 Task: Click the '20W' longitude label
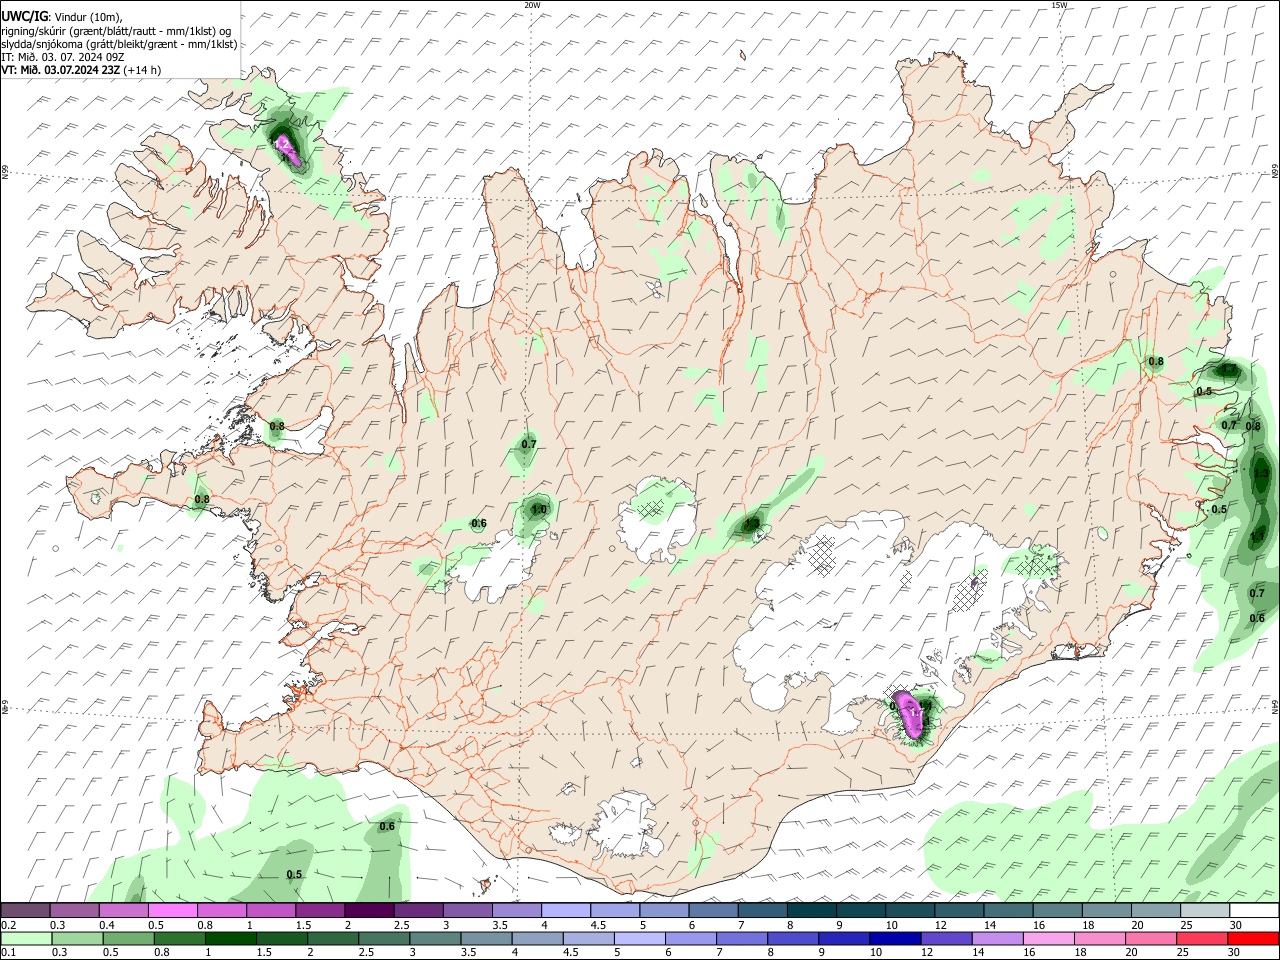(x=532, y=5)
